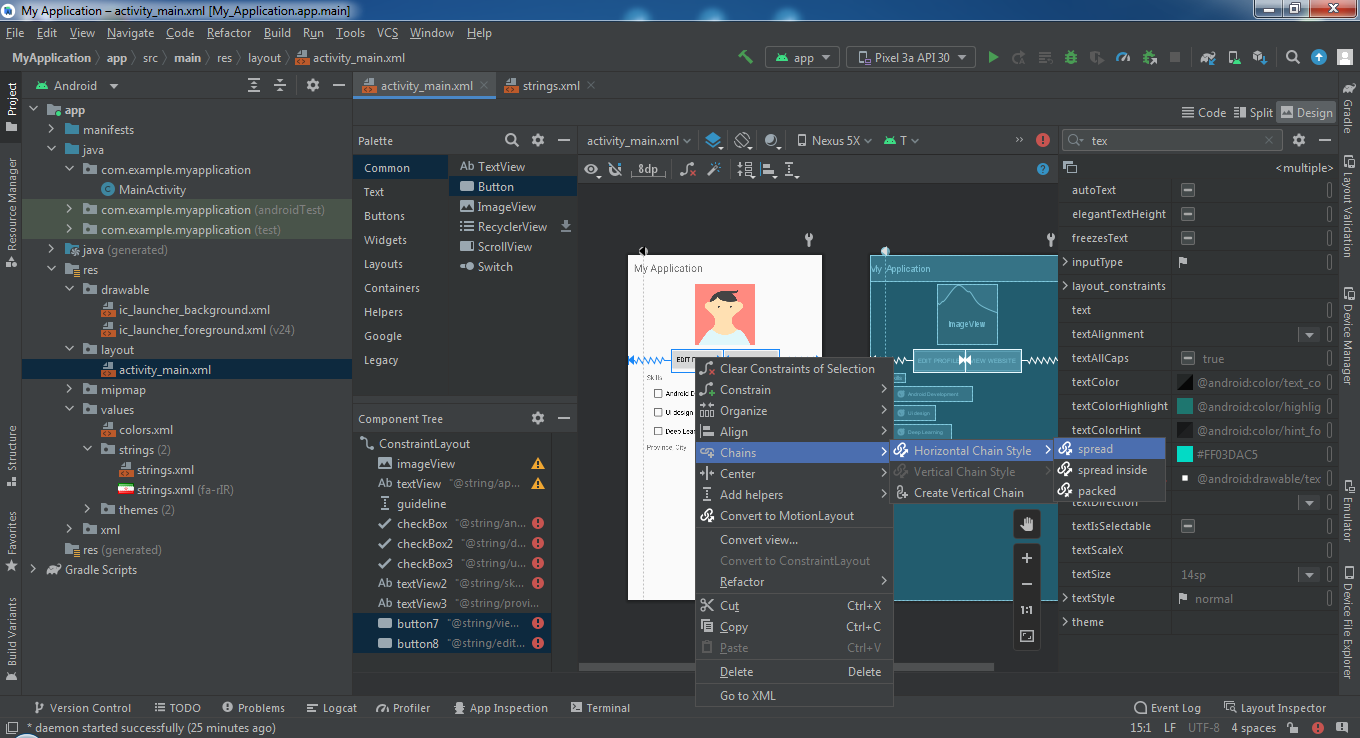Open the textSize dropdown arrow
The image size is (1360, 738).
1308,575
